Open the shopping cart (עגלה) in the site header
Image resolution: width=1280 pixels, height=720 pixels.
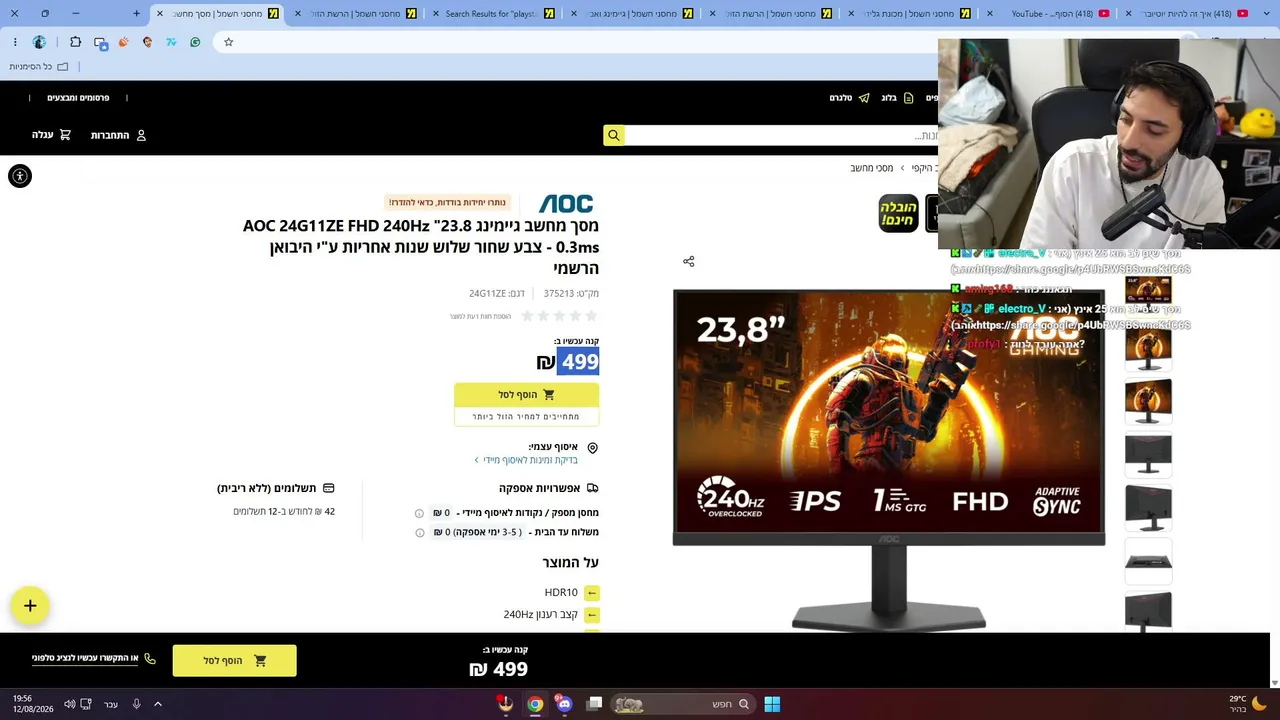click(x=51, y=135)
